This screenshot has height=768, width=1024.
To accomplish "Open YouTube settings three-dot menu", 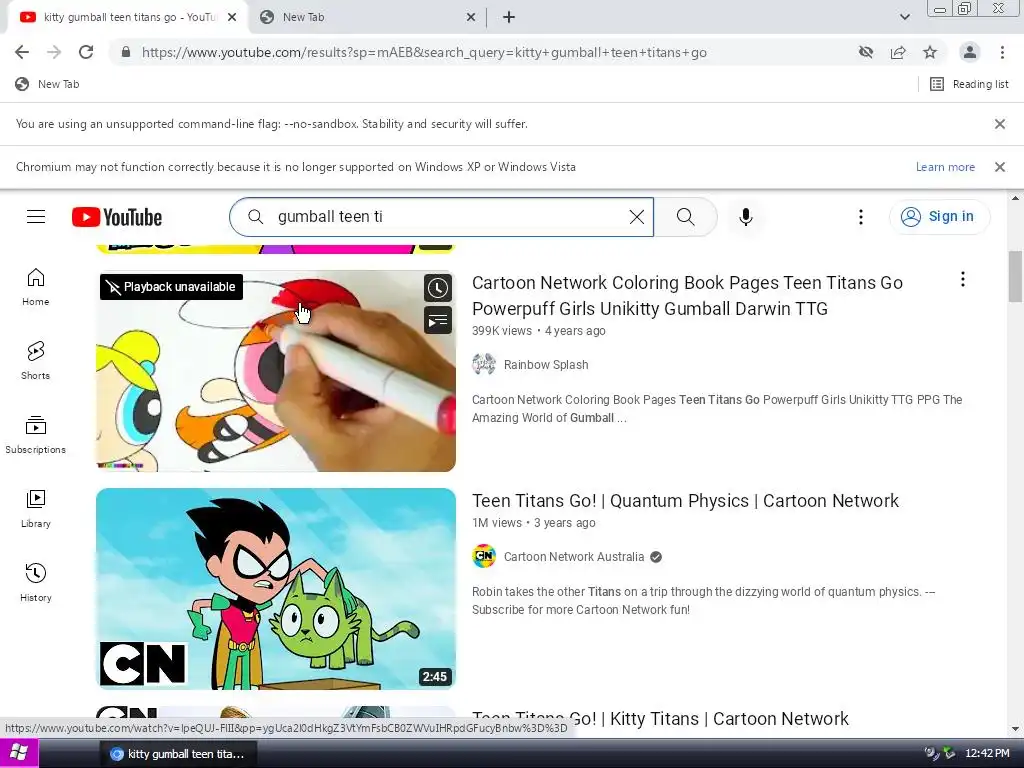I will [x=861, y=217].
